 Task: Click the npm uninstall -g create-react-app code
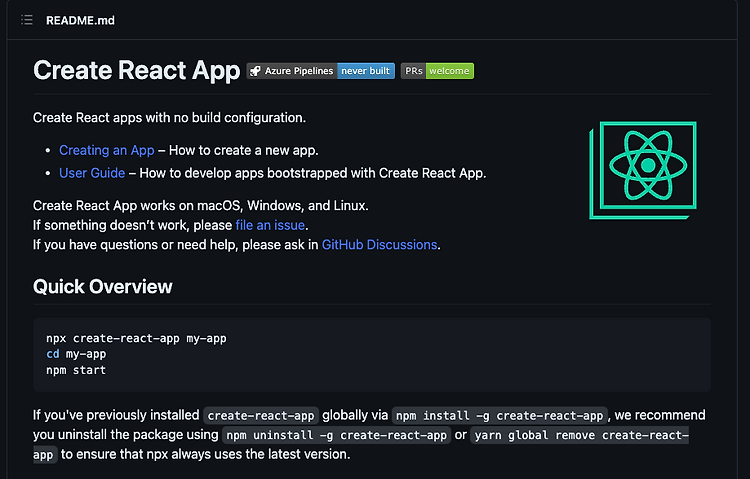click(x=336, y=435)
